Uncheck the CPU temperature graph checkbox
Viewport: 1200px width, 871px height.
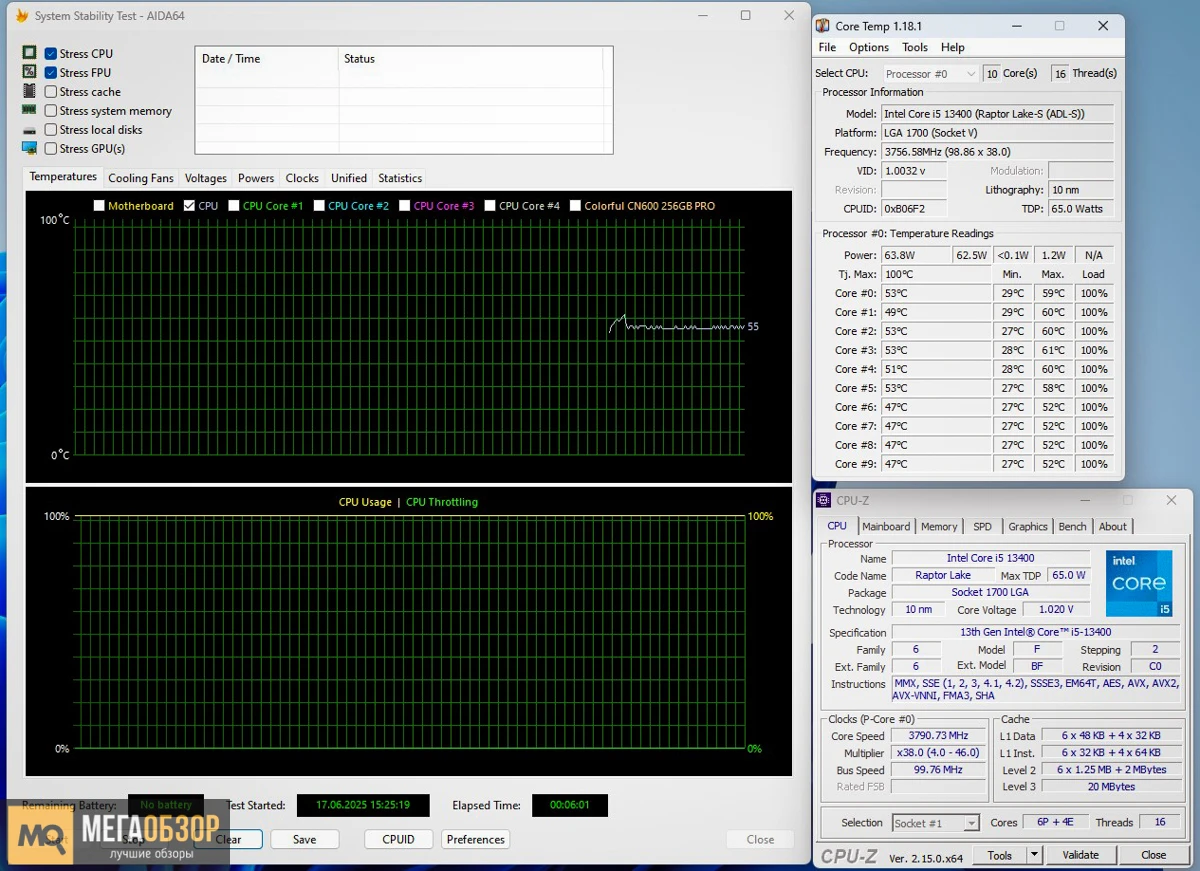[x=189, y=206]
